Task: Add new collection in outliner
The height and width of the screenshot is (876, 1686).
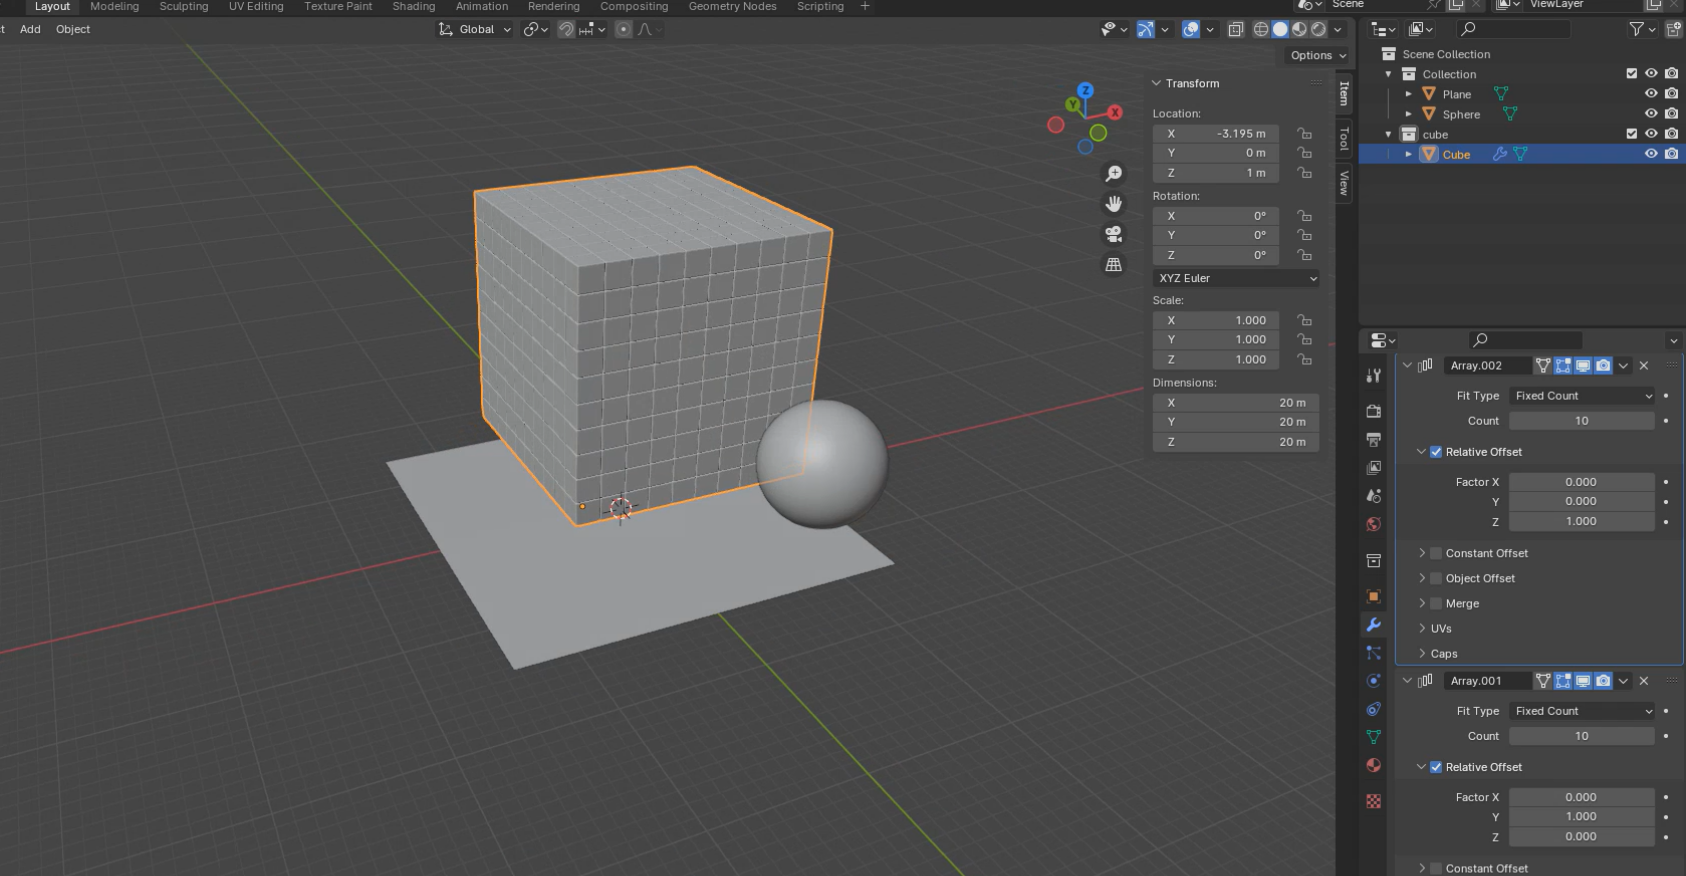Action: tap(1673, 30)
